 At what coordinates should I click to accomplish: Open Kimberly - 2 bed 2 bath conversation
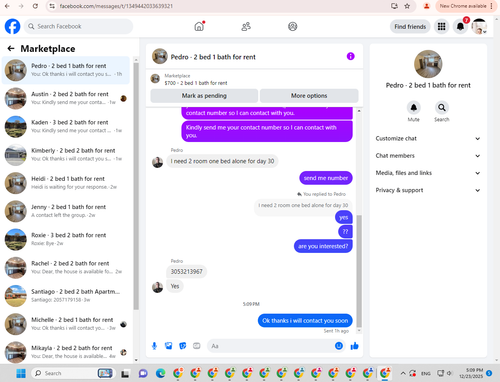click(66, 155)
